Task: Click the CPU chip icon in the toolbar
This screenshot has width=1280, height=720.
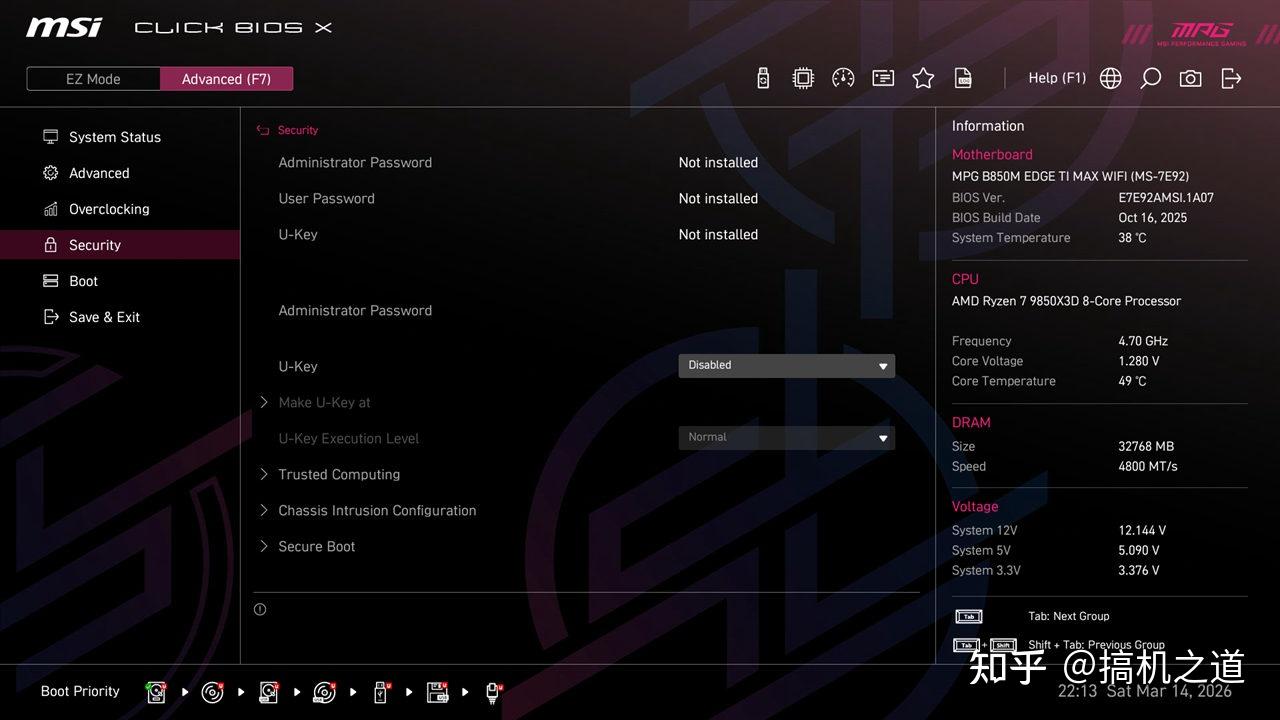Action: (x=803, y=78)
